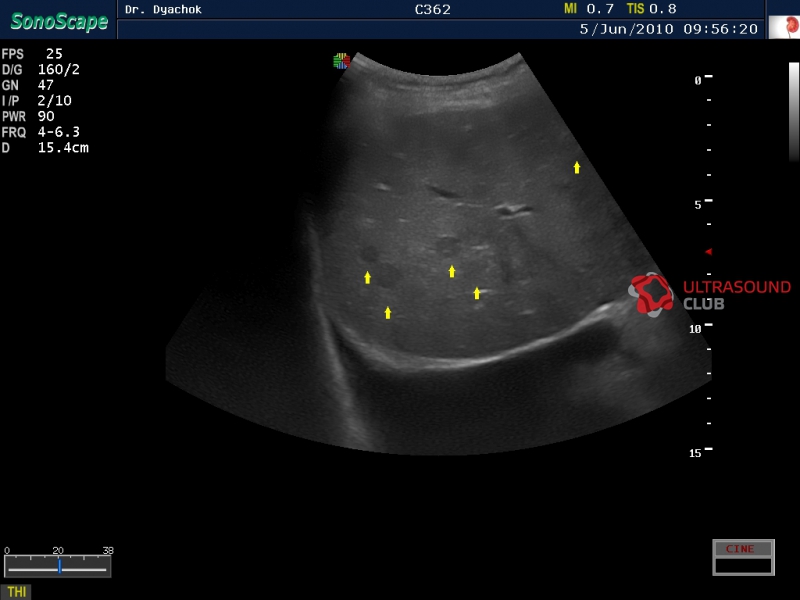Click the red focus position triangle
Viewport: 800px width, 600px height.
point(708,252)
